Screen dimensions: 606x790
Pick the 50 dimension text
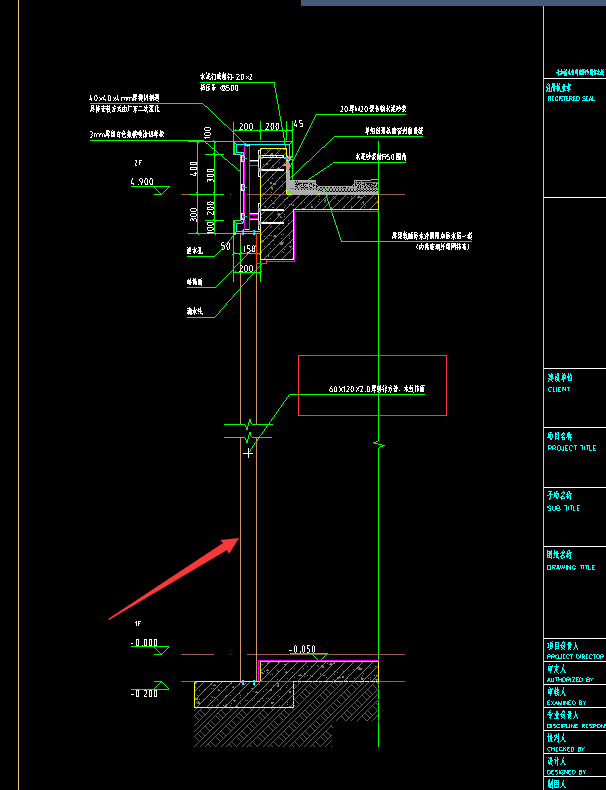[x=226, y=246]
